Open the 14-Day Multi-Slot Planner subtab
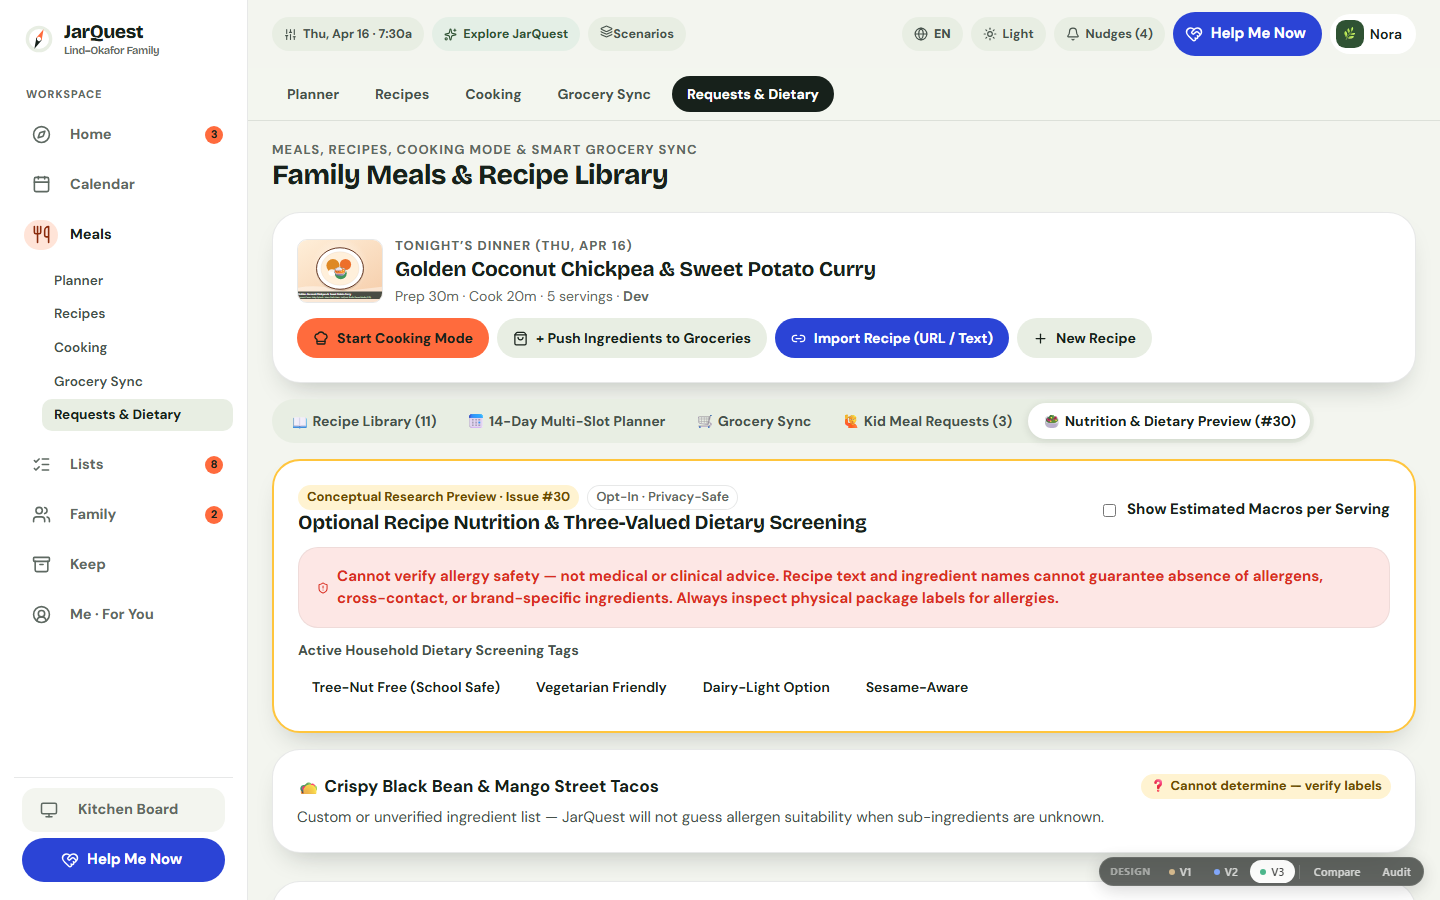 567,421
